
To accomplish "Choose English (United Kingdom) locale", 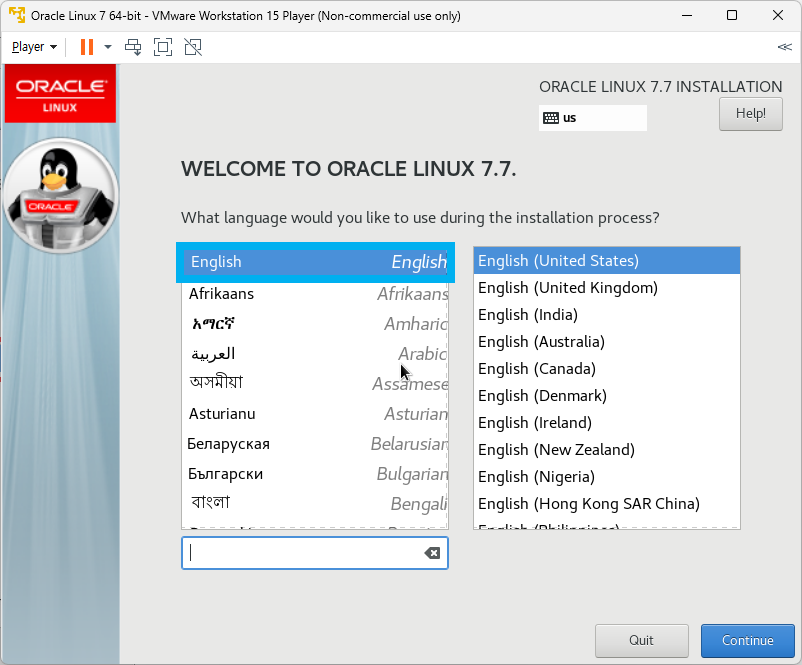I will click(607, 288).
